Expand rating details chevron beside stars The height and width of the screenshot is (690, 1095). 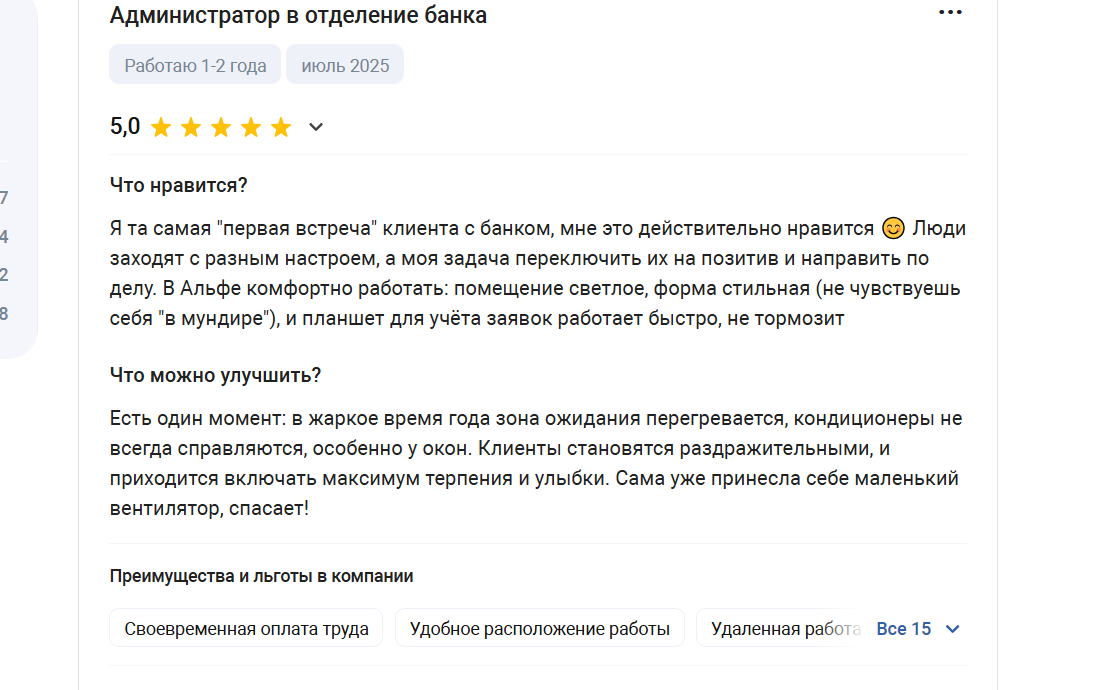point(316,127)
